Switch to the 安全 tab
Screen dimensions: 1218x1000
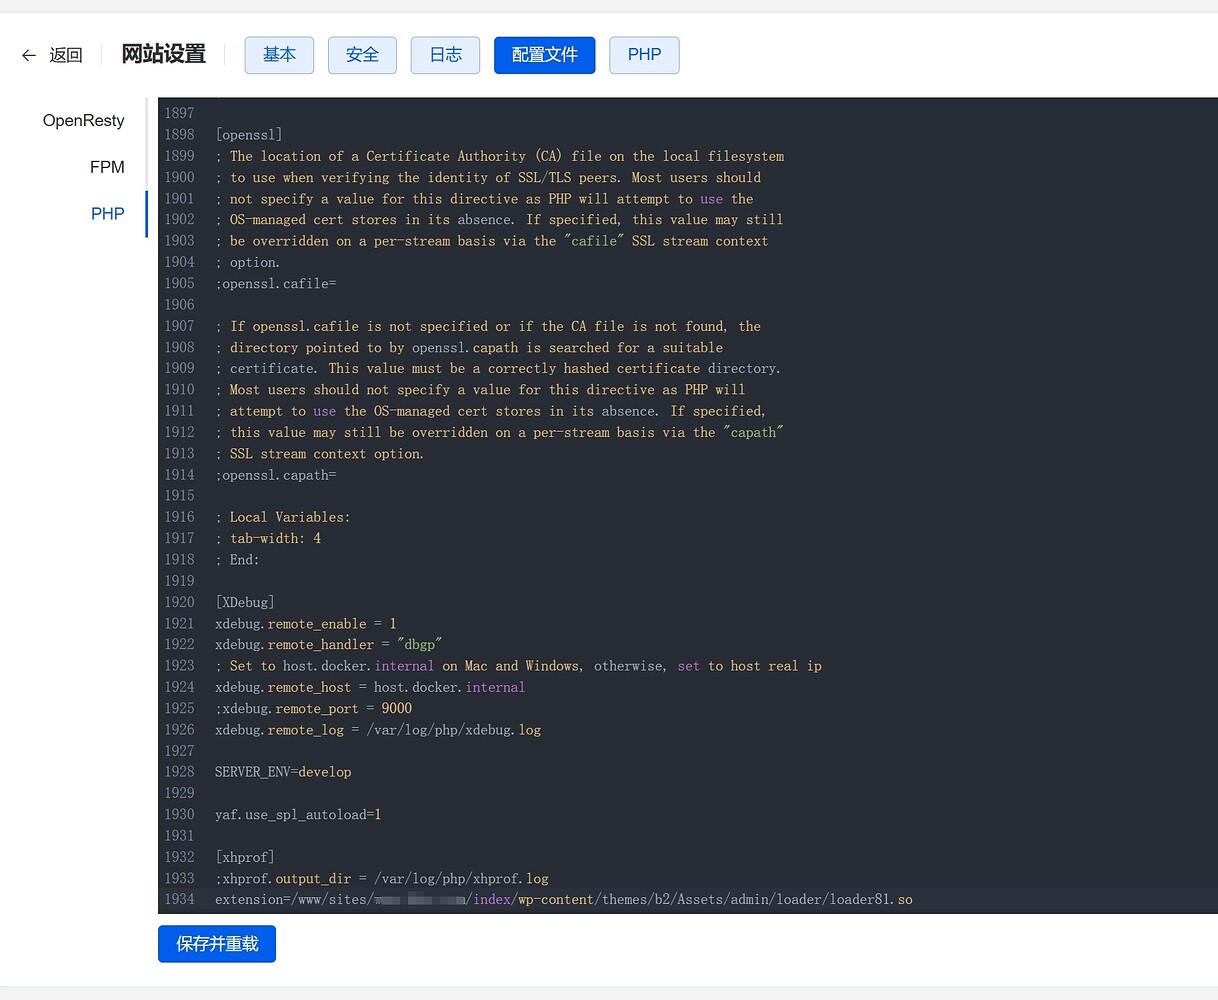point(362,55)
